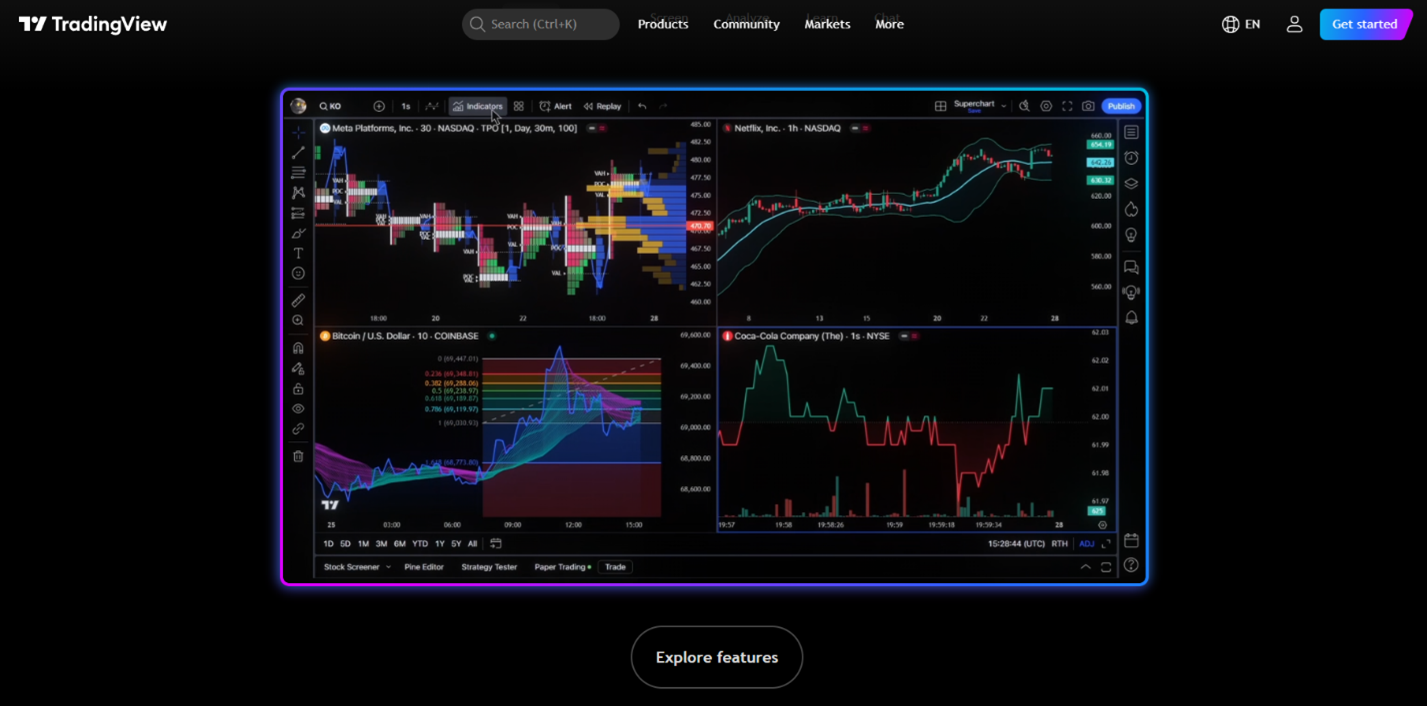
Task: Click the Trade button
Action: [615, 567]
